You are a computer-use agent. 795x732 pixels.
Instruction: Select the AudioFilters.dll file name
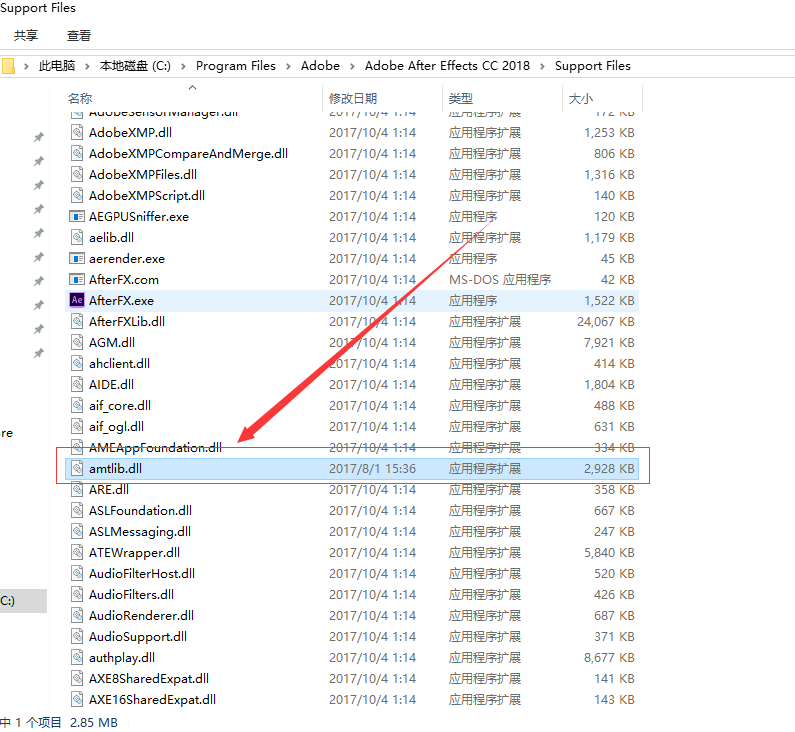click(131, 594)
